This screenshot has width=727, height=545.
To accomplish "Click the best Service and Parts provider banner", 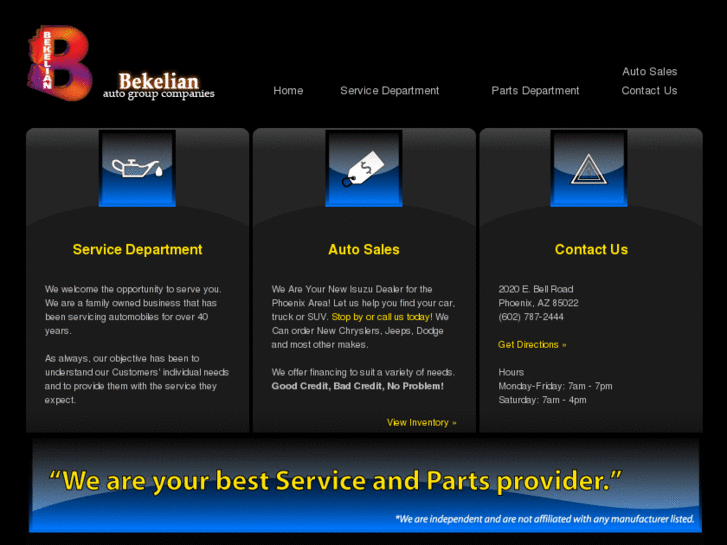I will (365, 485).
